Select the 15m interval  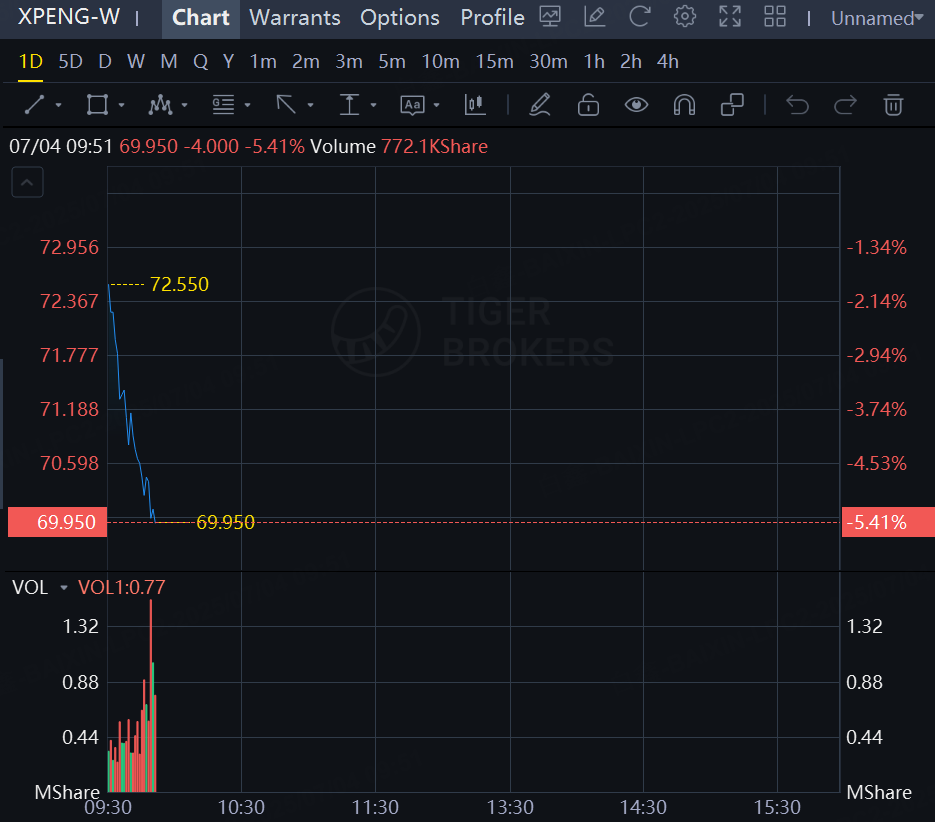[494, 61]
